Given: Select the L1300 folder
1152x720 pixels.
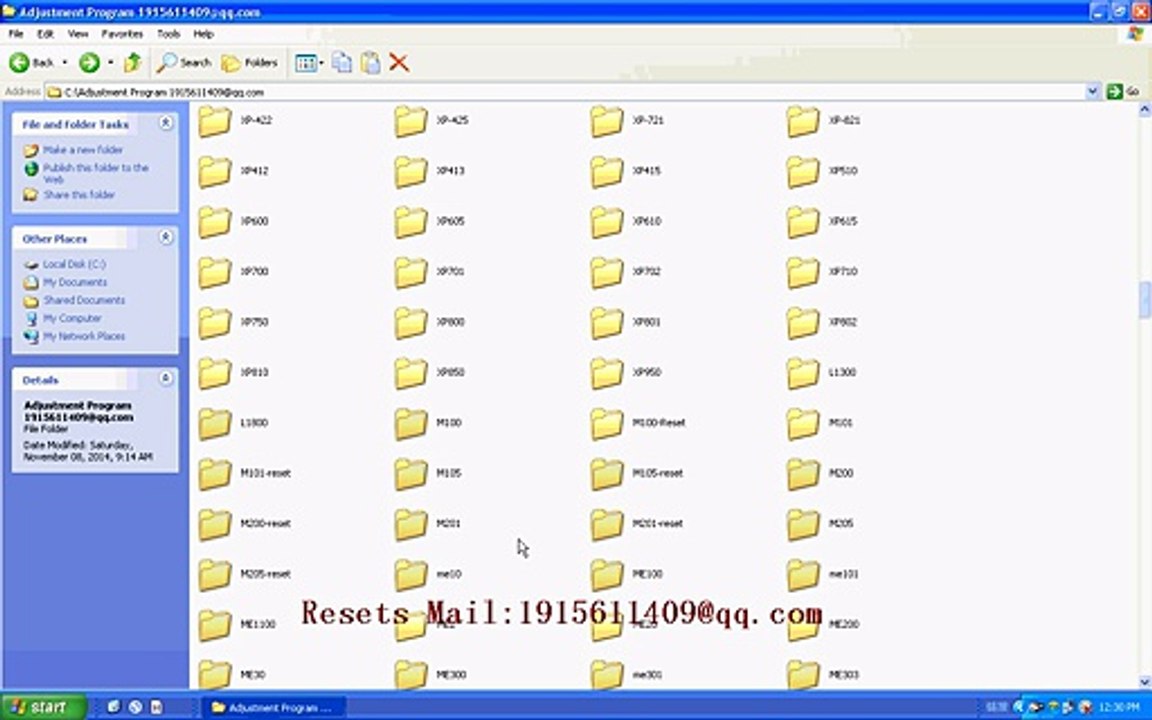Looking at the screenshot, I should (821, 373).
